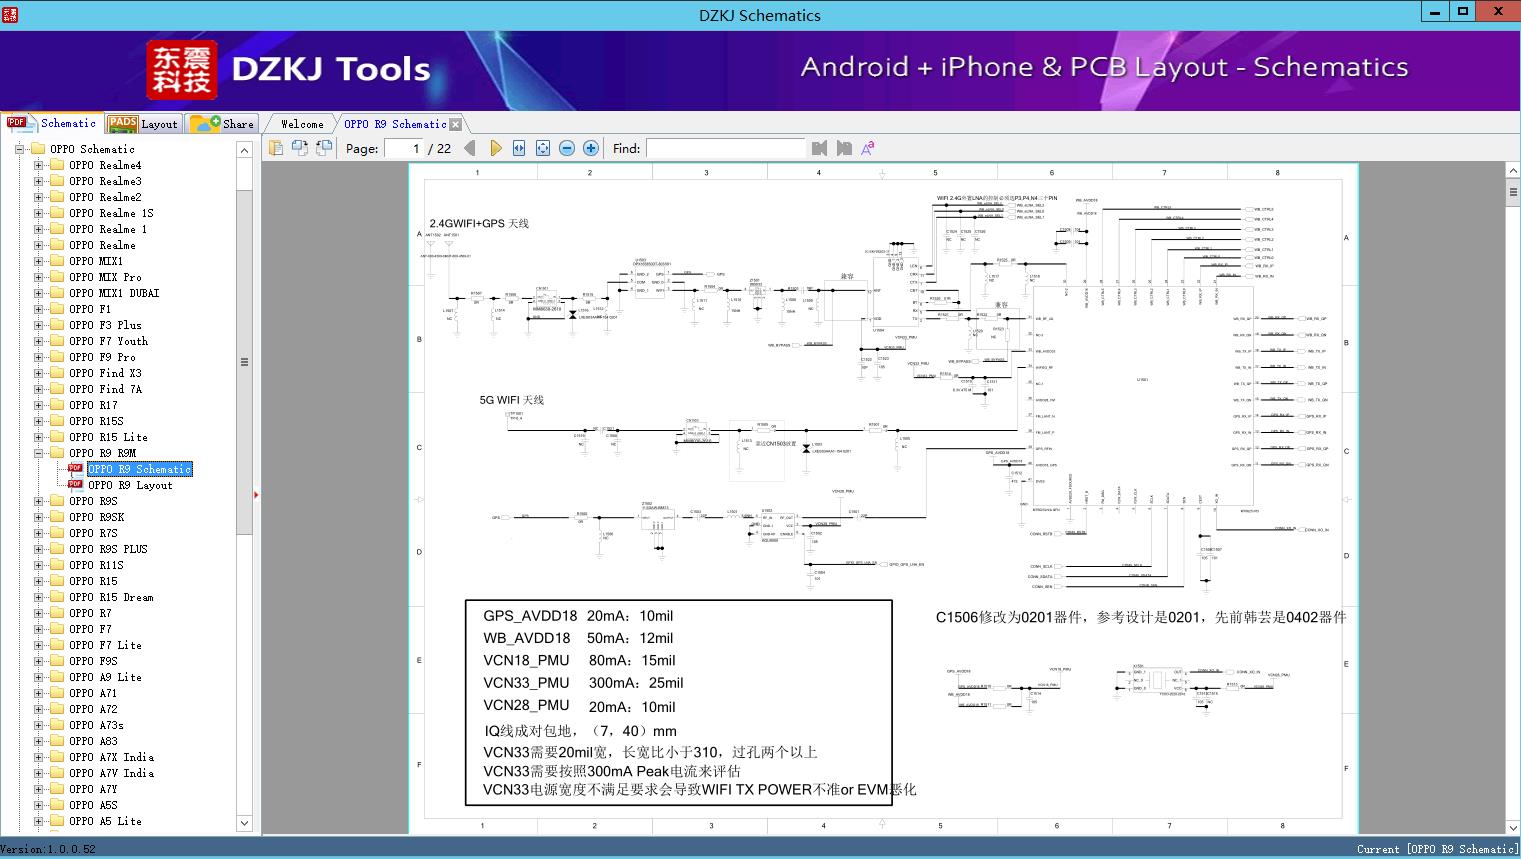Click folder icon of OPPO R17

pos(57,405)
